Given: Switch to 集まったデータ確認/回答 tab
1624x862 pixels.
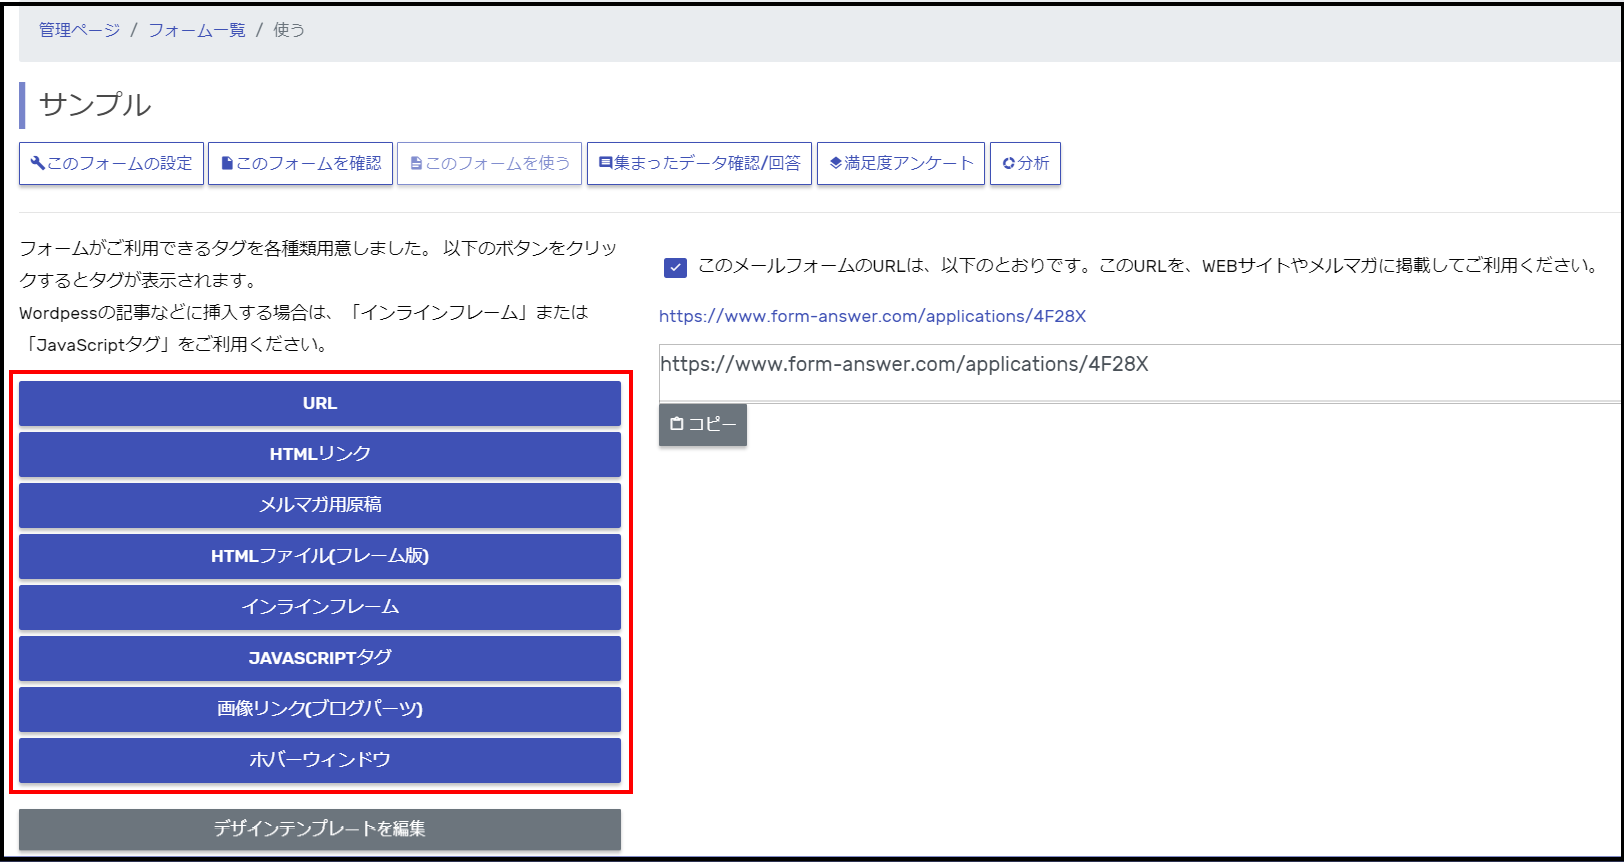Looking at the screenshot, I should point(699,163).
